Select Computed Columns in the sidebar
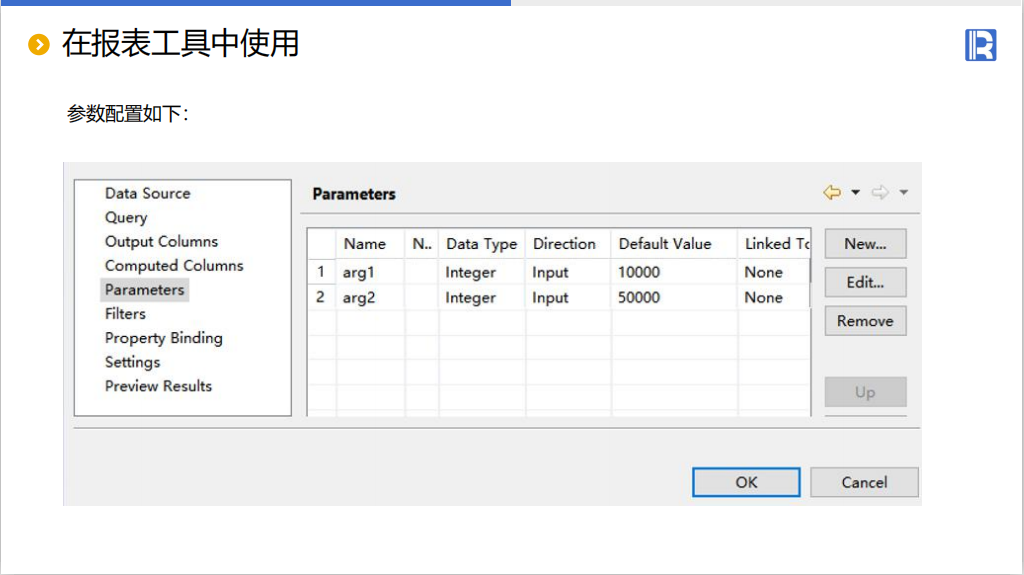1024x575 pixels. pyautogui.click(x=174, y=265)
